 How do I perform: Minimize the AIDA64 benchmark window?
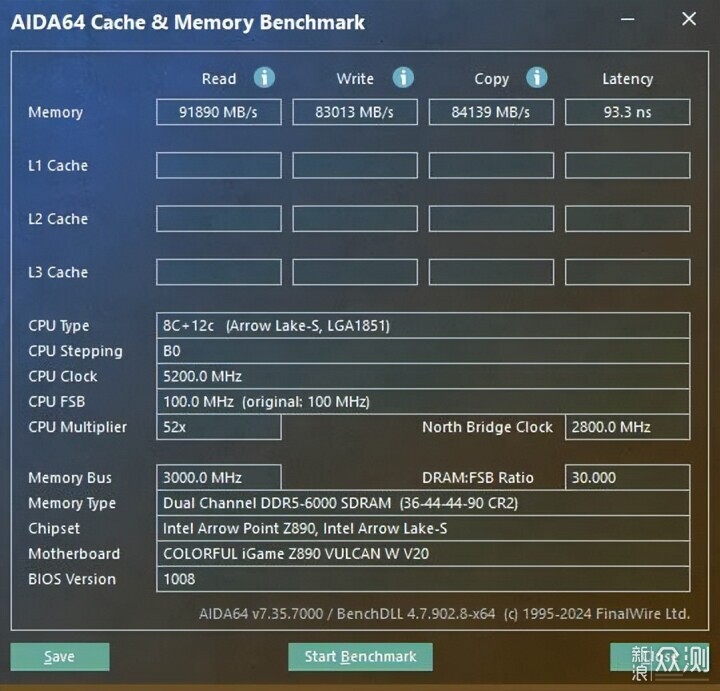coord(627,19)
